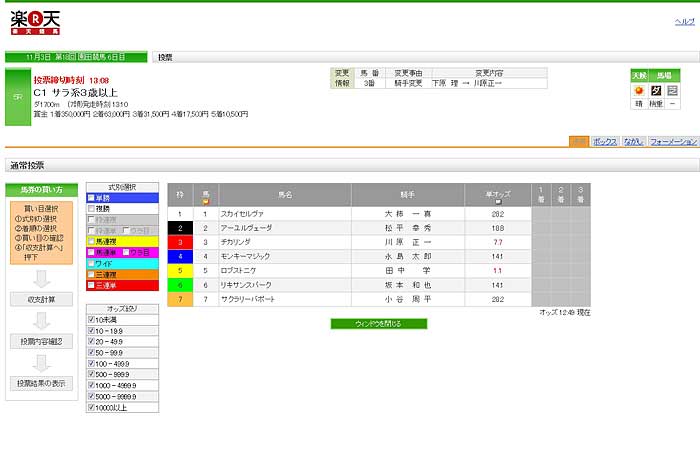700x476 pixels.
Task: Click the dirt track condition icon
Action: pyautogui.click(x=656, y=90)
